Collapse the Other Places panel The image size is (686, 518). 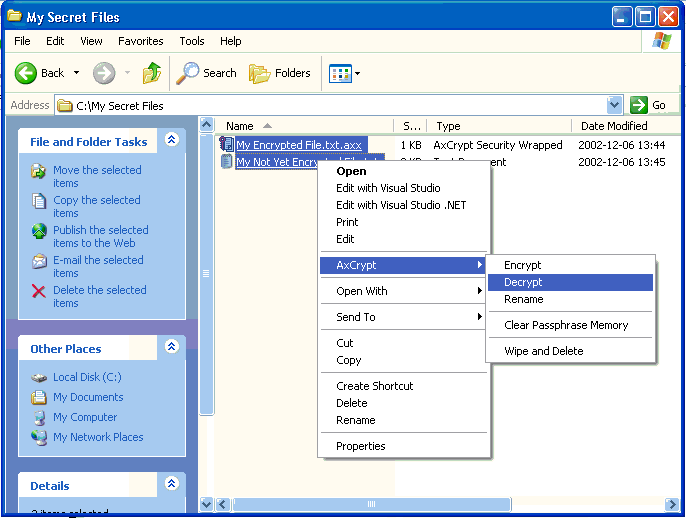click(x=172, y=348)
